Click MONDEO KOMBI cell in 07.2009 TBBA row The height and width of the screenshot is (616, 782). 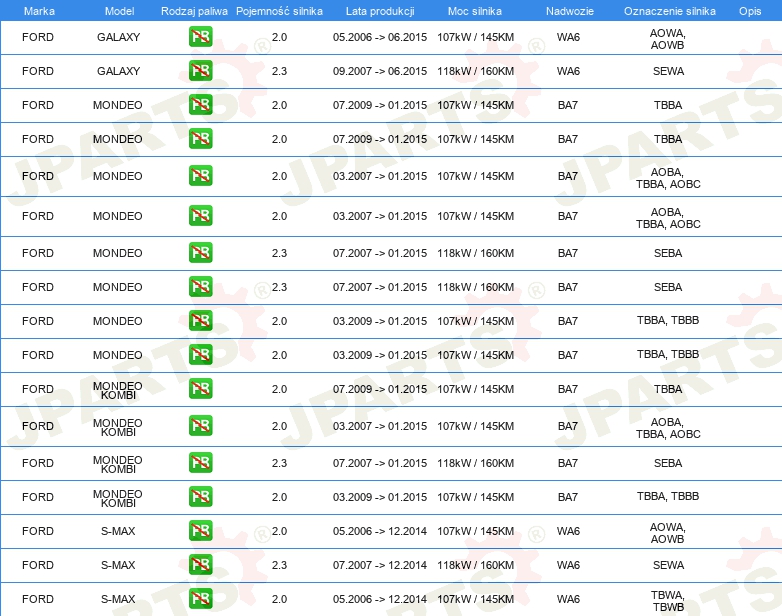[118, 391]
